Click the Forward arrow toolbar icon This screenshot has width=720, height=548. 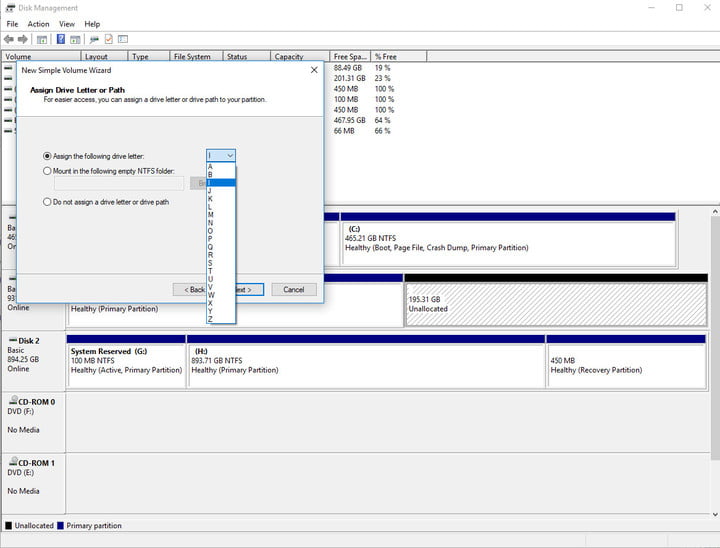tap(22, 40)
